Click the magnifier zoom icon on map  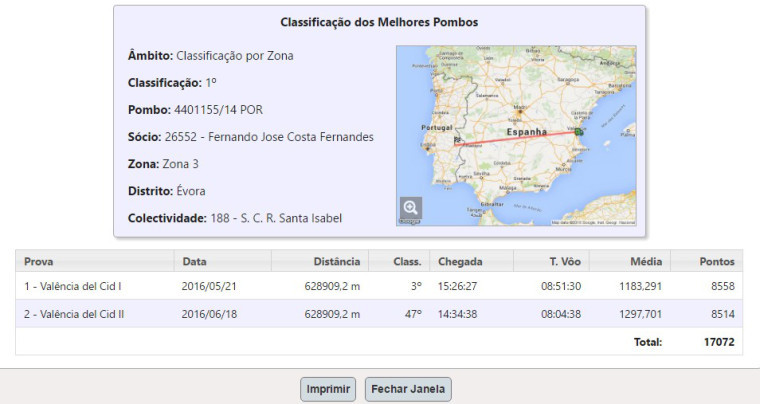(x=410, y=208)
